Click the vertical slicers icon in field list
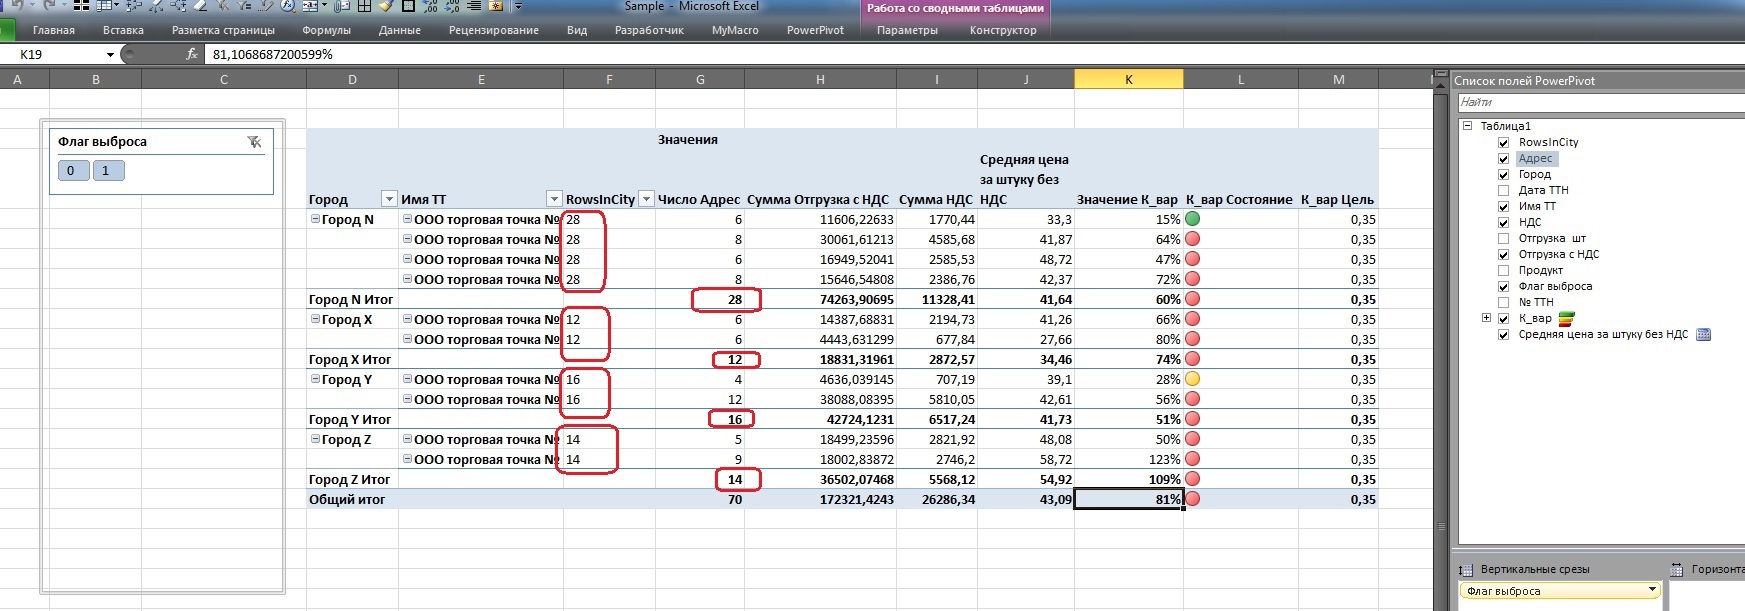 point(1466,569)
